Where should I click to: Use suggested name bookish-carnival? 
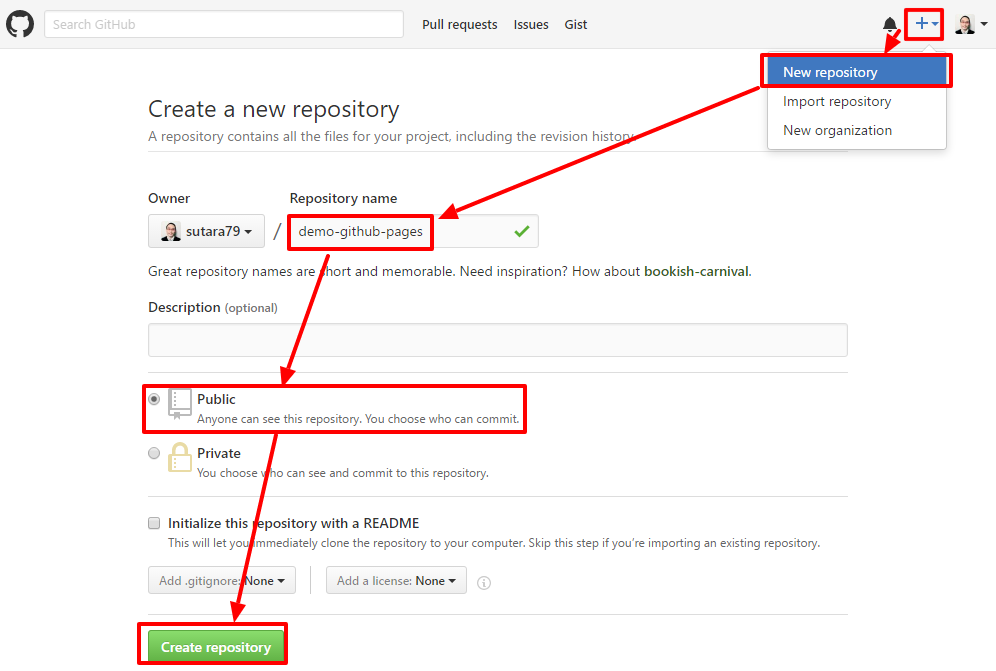tap(696, 271)
